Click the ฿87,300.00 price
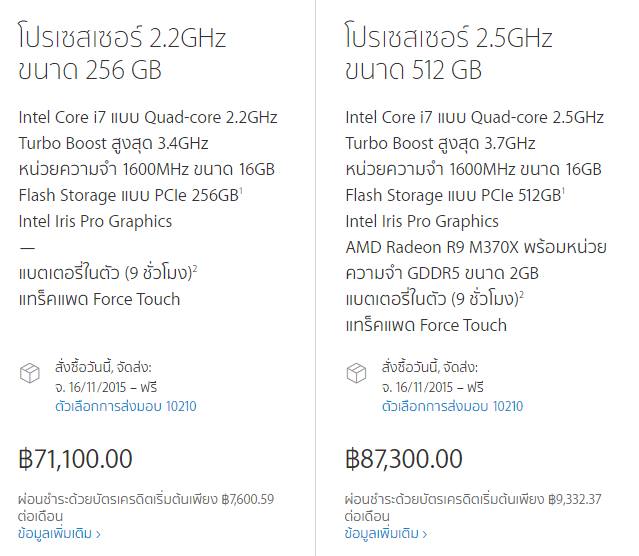639x556 pixels. tap(404, 460)
